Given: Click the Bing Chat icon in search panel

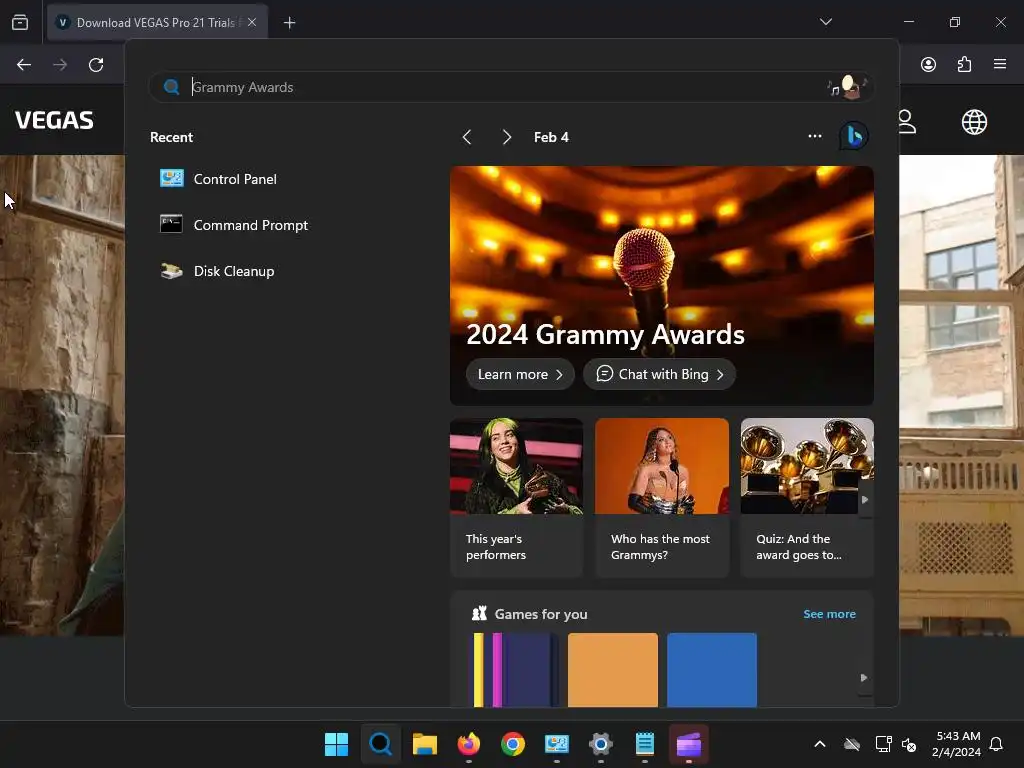Looking at the screenshot, I should [x=854, y=136].
